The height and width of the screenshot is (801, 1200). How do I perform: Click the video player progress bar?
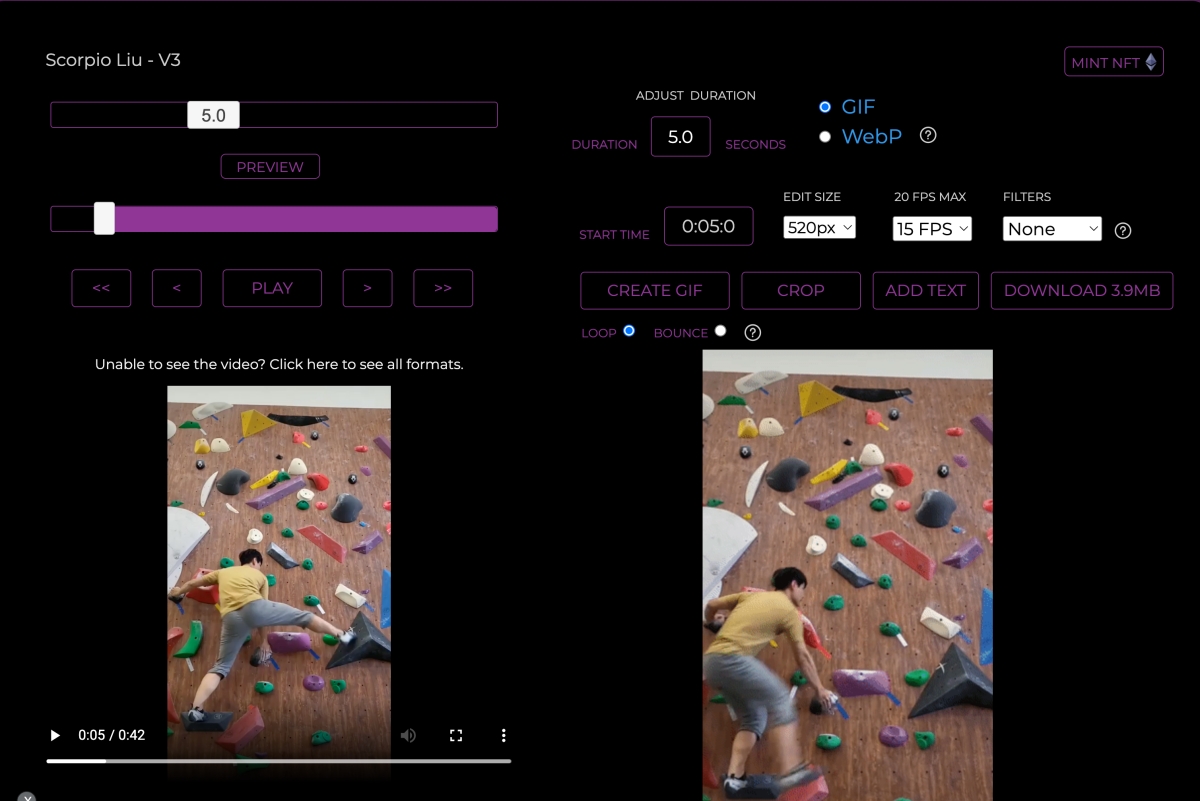pyautogui.click(x=279, y=761)
